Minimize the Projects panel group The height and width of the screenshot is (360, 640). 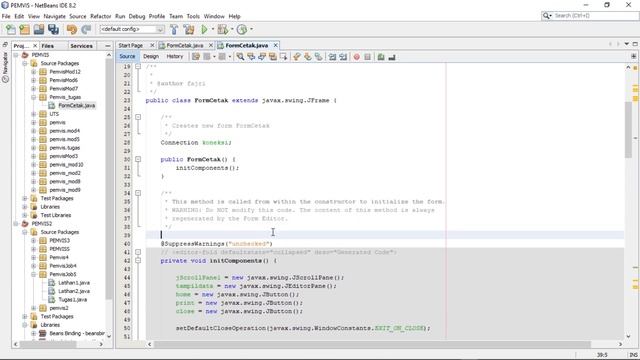[x=107, y=46]
